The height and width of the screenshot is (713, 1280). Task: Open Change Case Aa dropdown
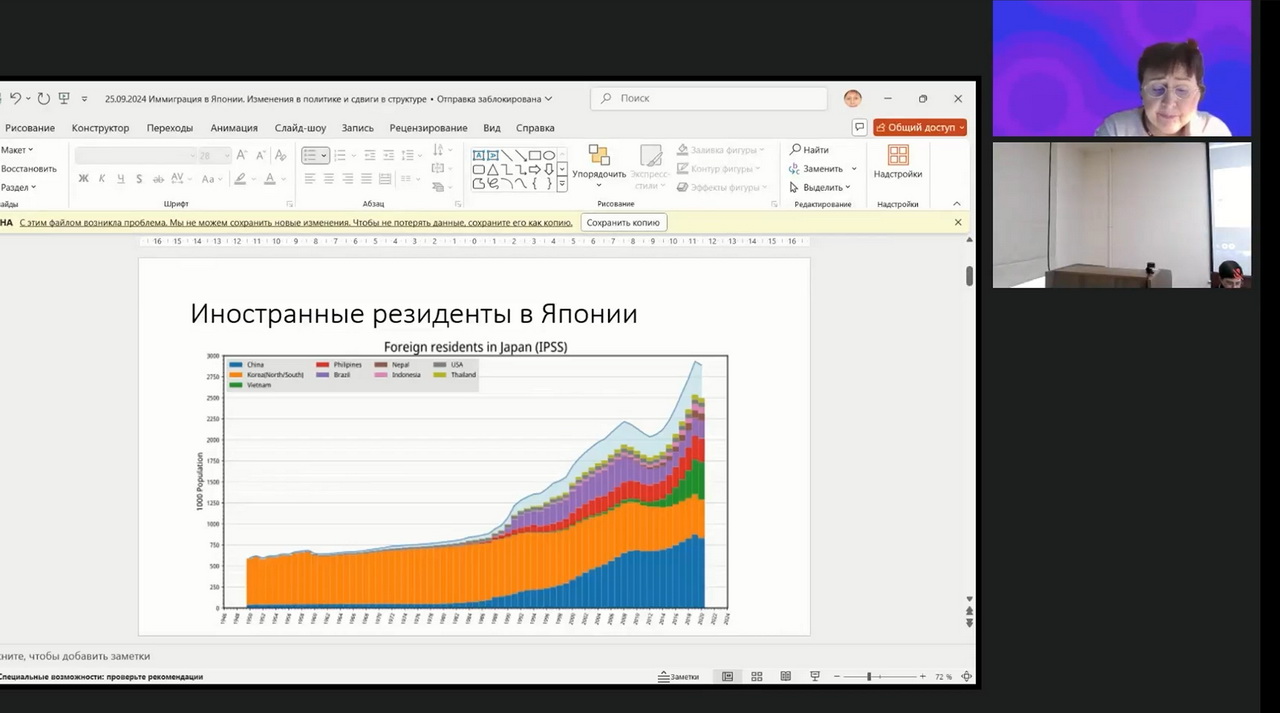[x=211, y=179]
